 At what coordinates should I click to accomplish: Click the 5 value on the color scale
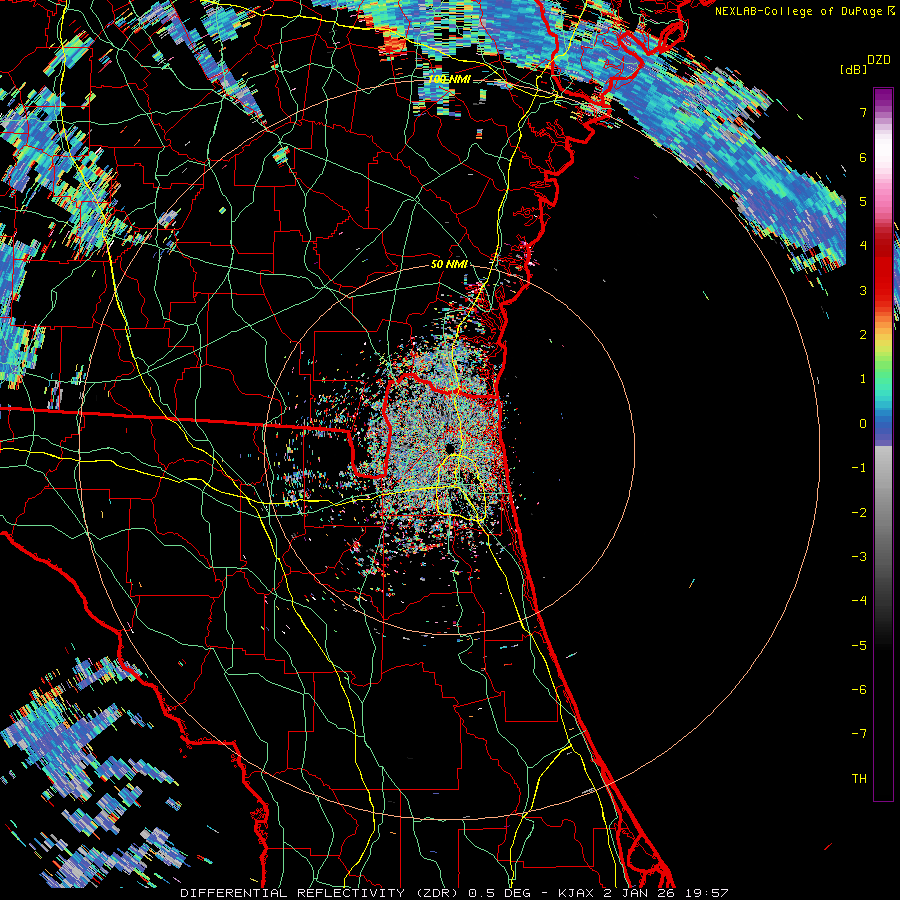click(863, 201)
